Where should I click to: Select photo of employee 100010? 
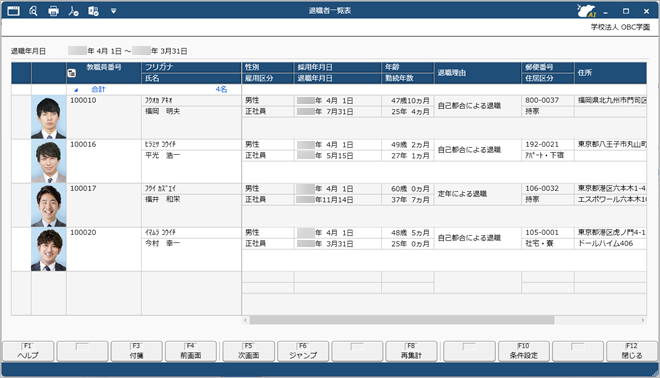pyautogui.click(x=48, y=117)
